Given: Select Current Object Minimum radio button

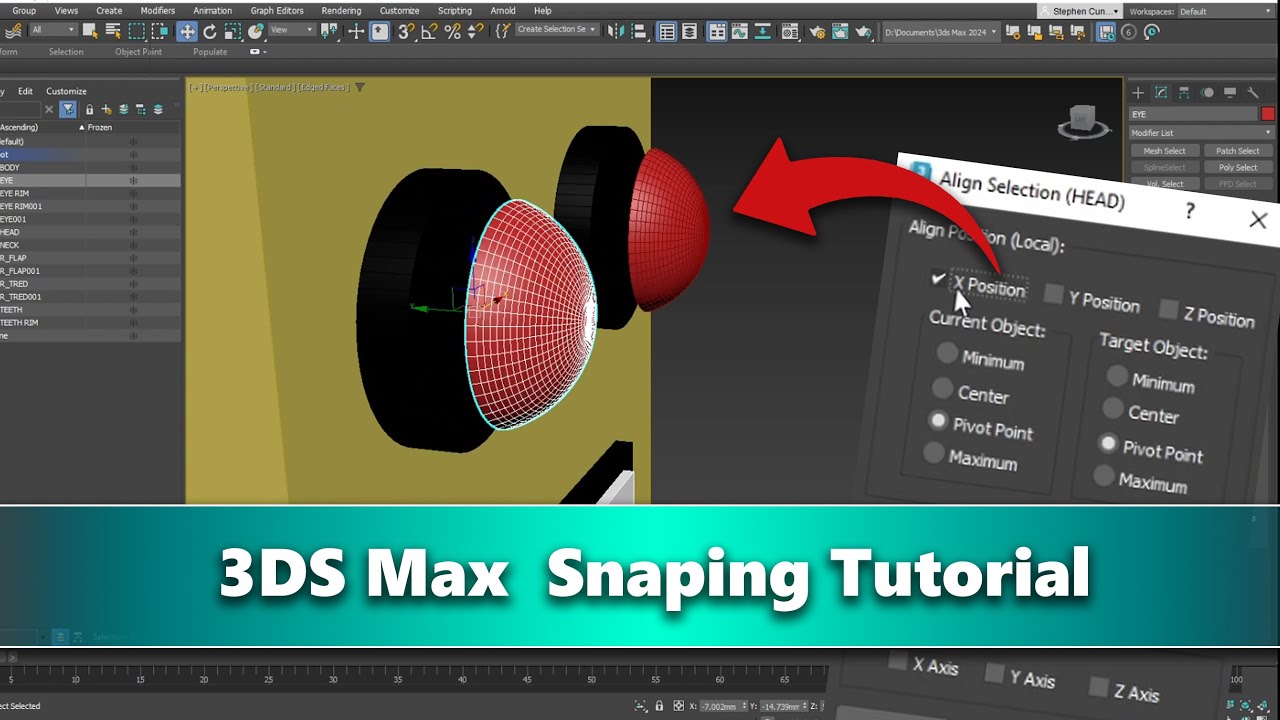Looking at the screenshot, I should [946, 352].
